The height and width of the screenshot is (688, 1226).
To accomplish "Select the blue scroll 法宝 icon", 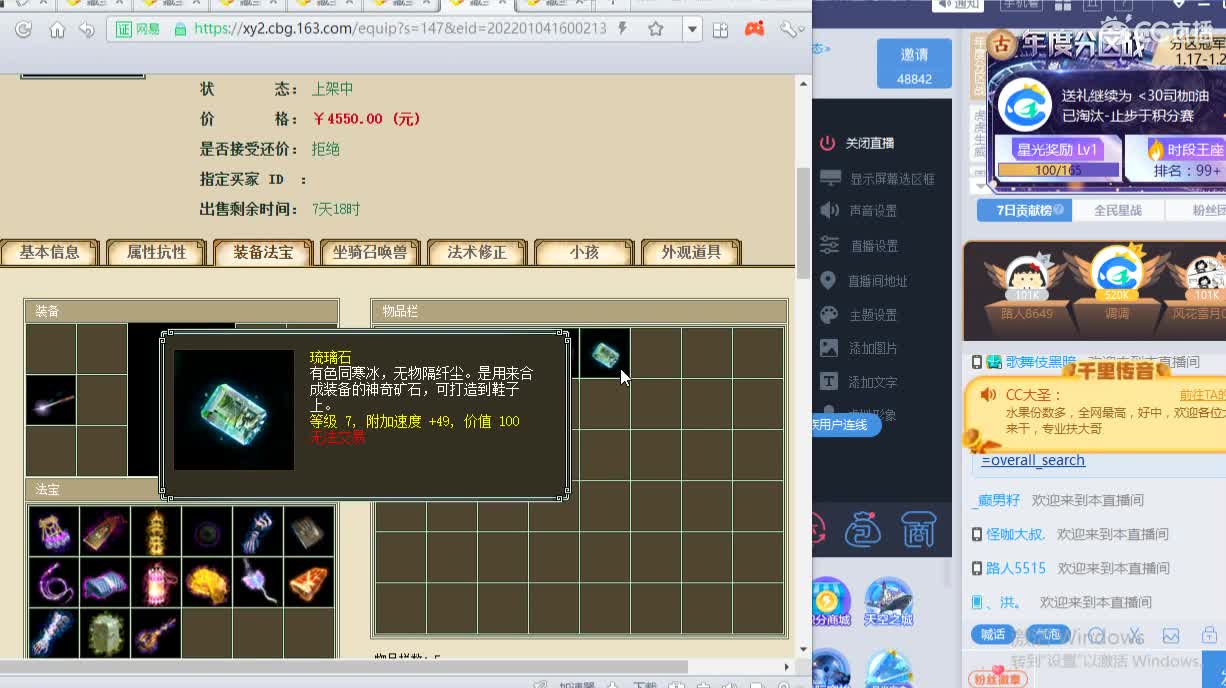I will tap(105, 582).
